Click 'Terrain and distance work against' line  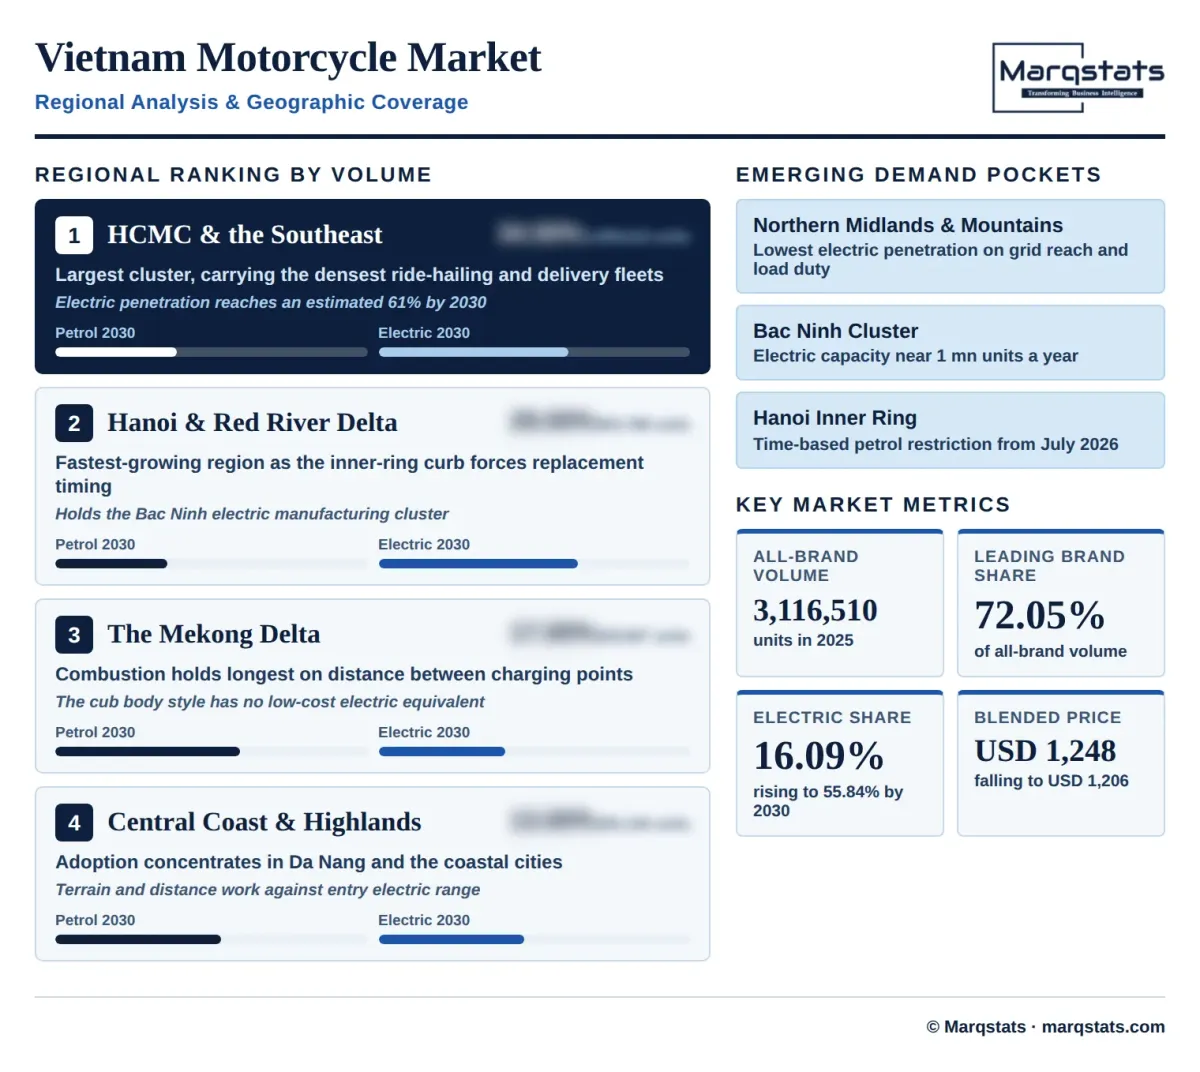coord(268,890)
